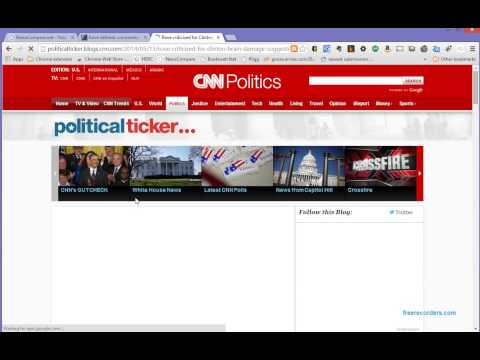The image size is (480, 360).
Task: Open the Other bookmarks folder
Action: [x=454, y=59]
